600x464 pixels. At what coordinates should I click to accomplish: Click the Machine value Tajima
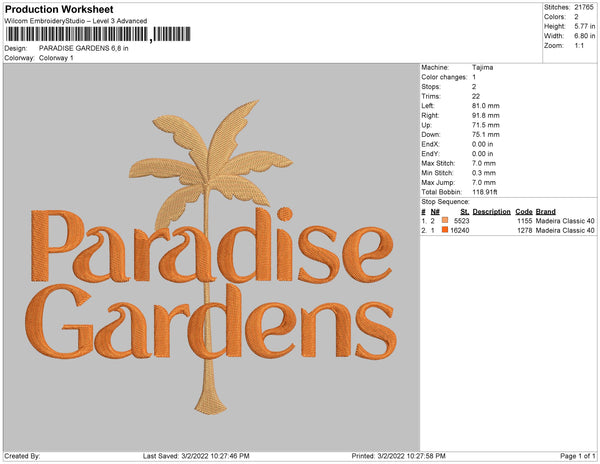coord(483,67)
